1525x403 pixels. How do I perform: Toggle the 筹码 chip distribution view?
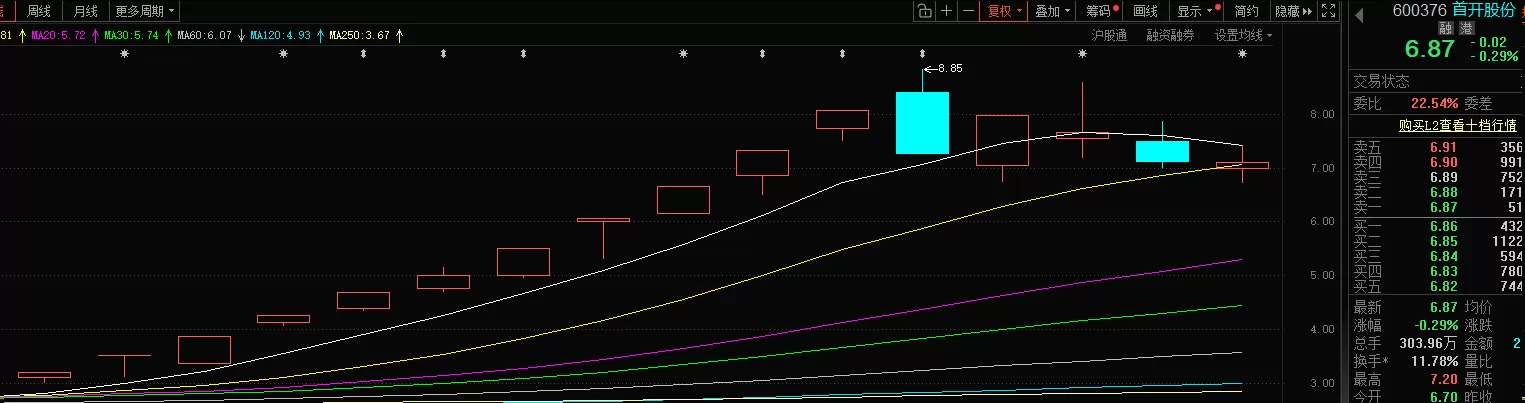(1100, 11)
